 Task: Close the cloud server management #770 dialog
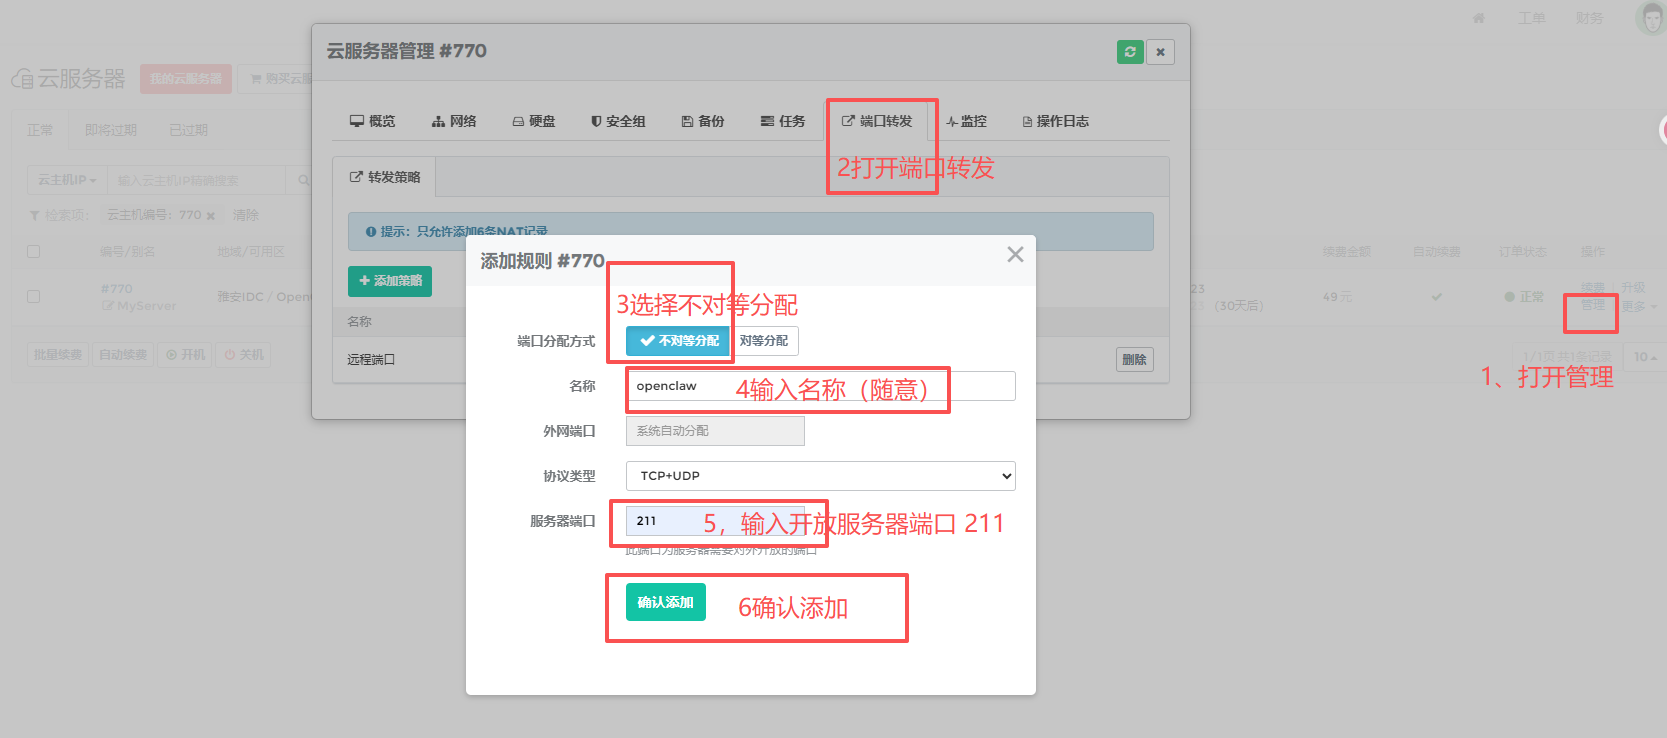click(1161, 52)
